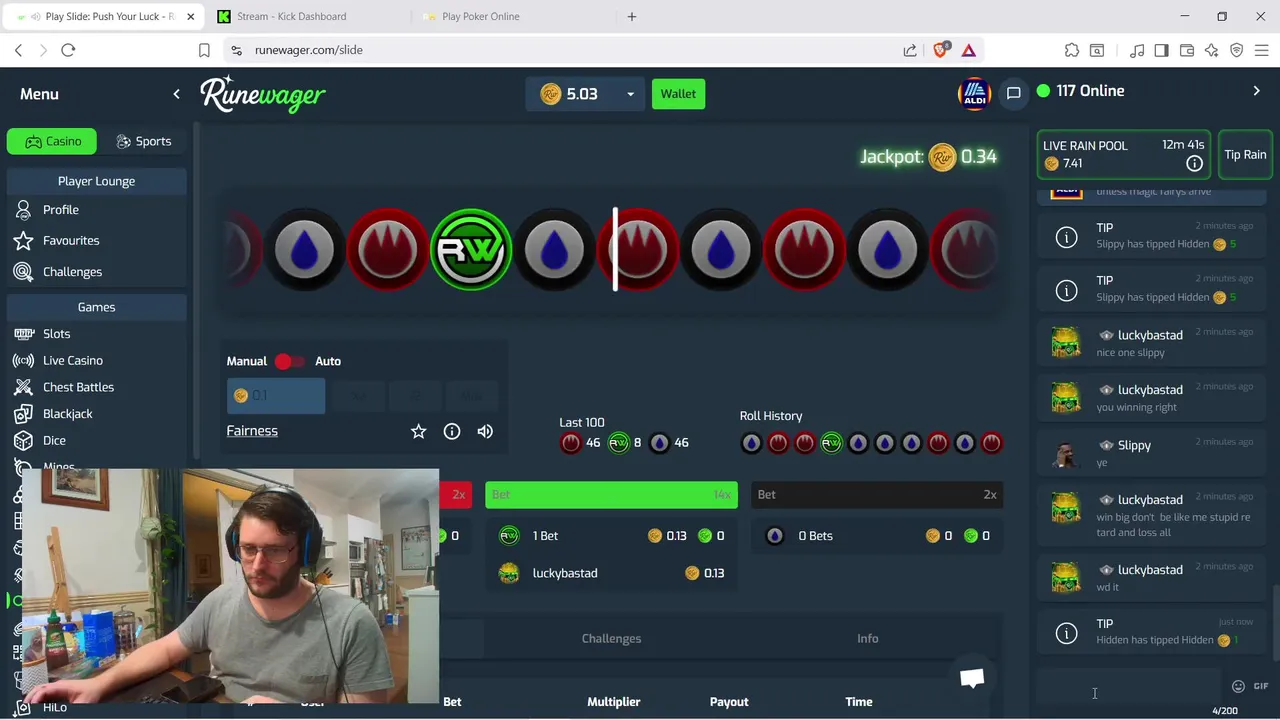Click the Time column header
The image size is (1280, 720).
tap(859, 702)
